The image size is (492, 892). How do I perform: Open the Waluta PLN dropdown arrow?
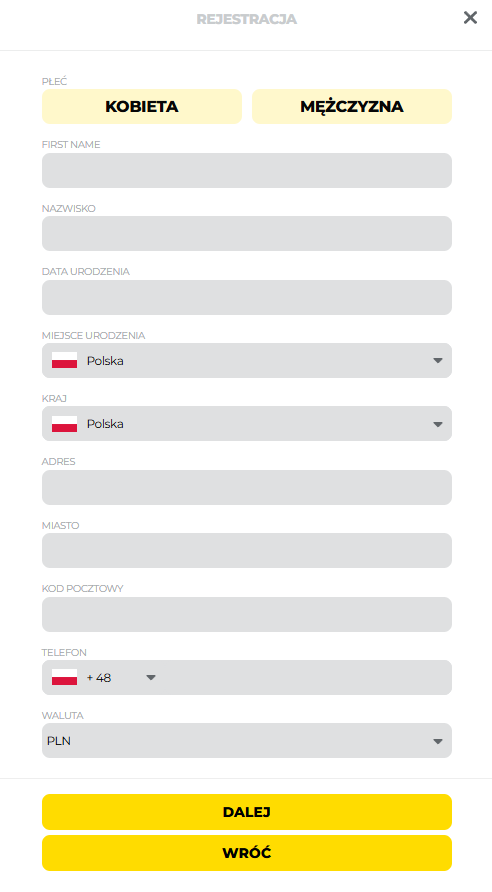(x=437, y=741)
